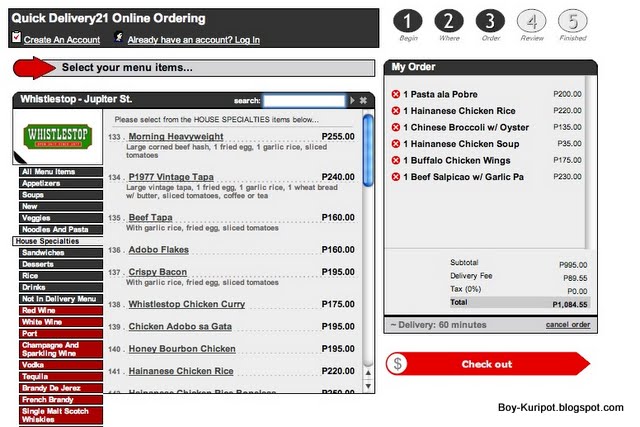Click the Create An Account checklist icon
This screenshot has height=427, width=640.
16,37
